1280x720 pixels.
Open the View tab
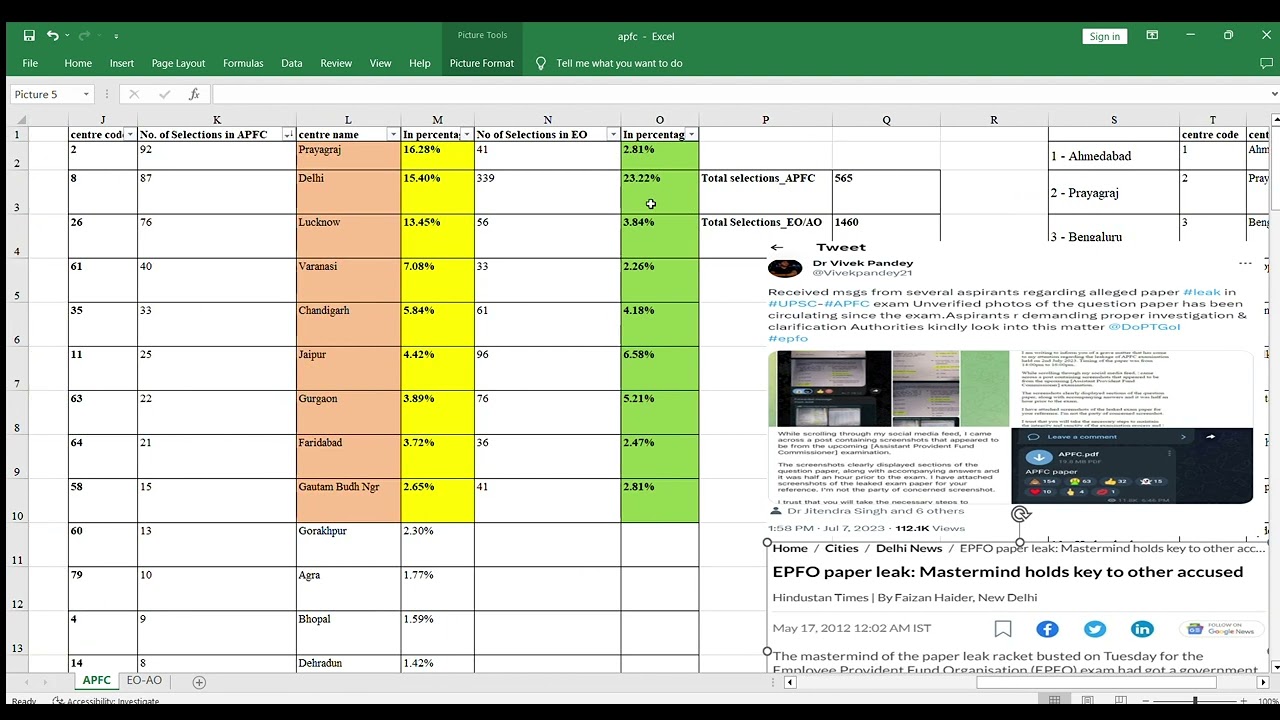(x=381, y=63)
